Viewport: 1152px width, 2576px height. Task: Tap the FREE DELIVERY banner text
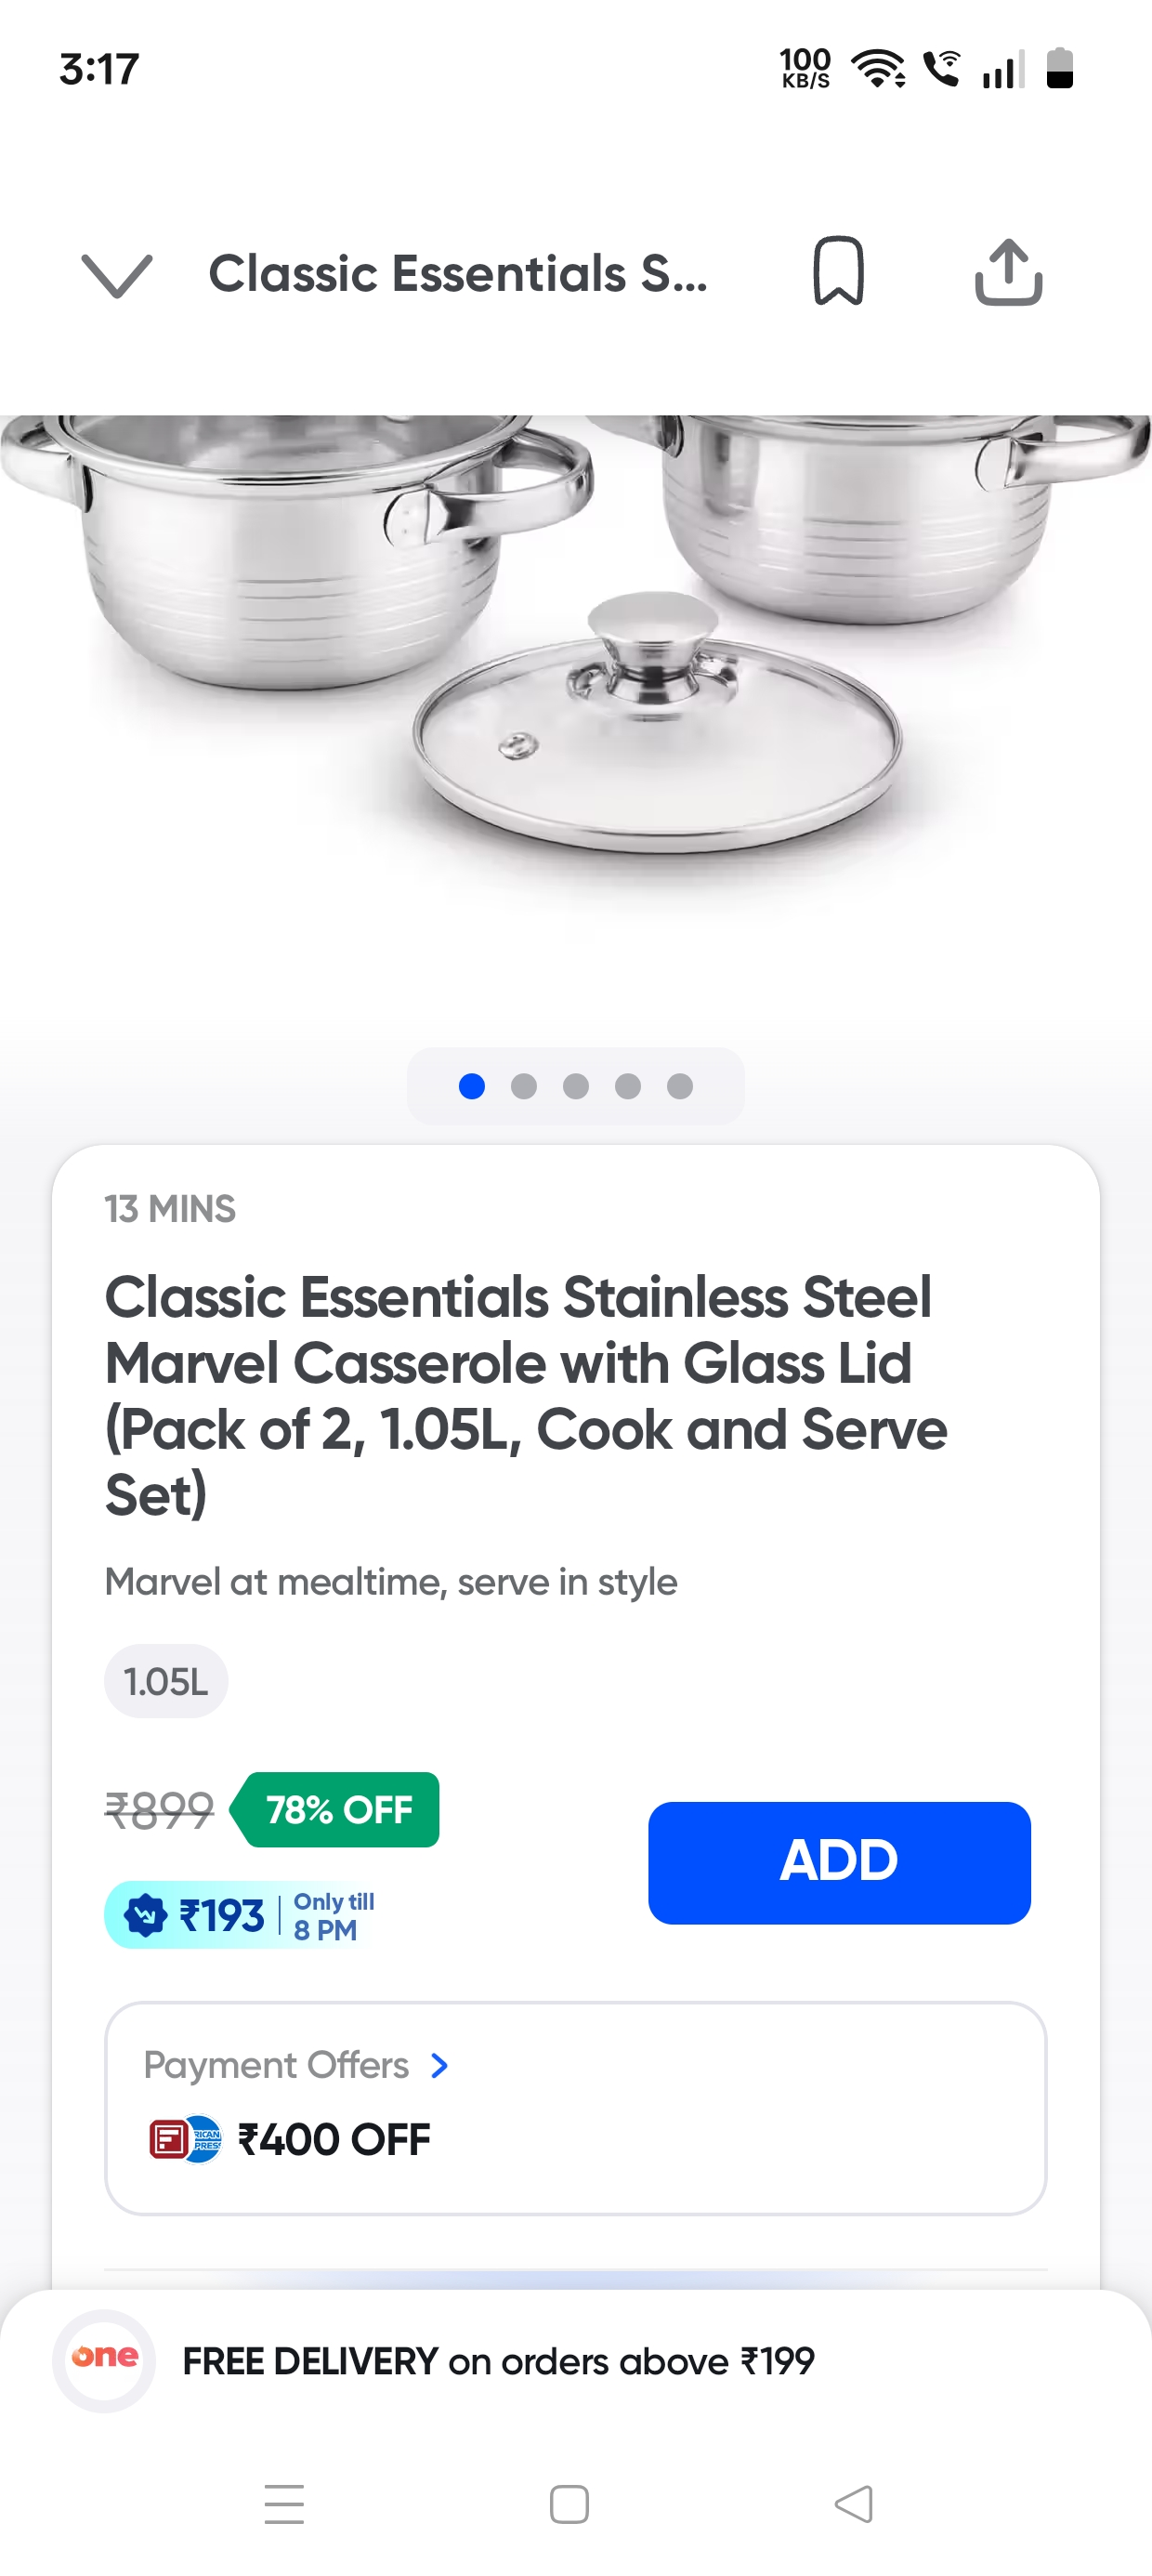point(498,2362)
